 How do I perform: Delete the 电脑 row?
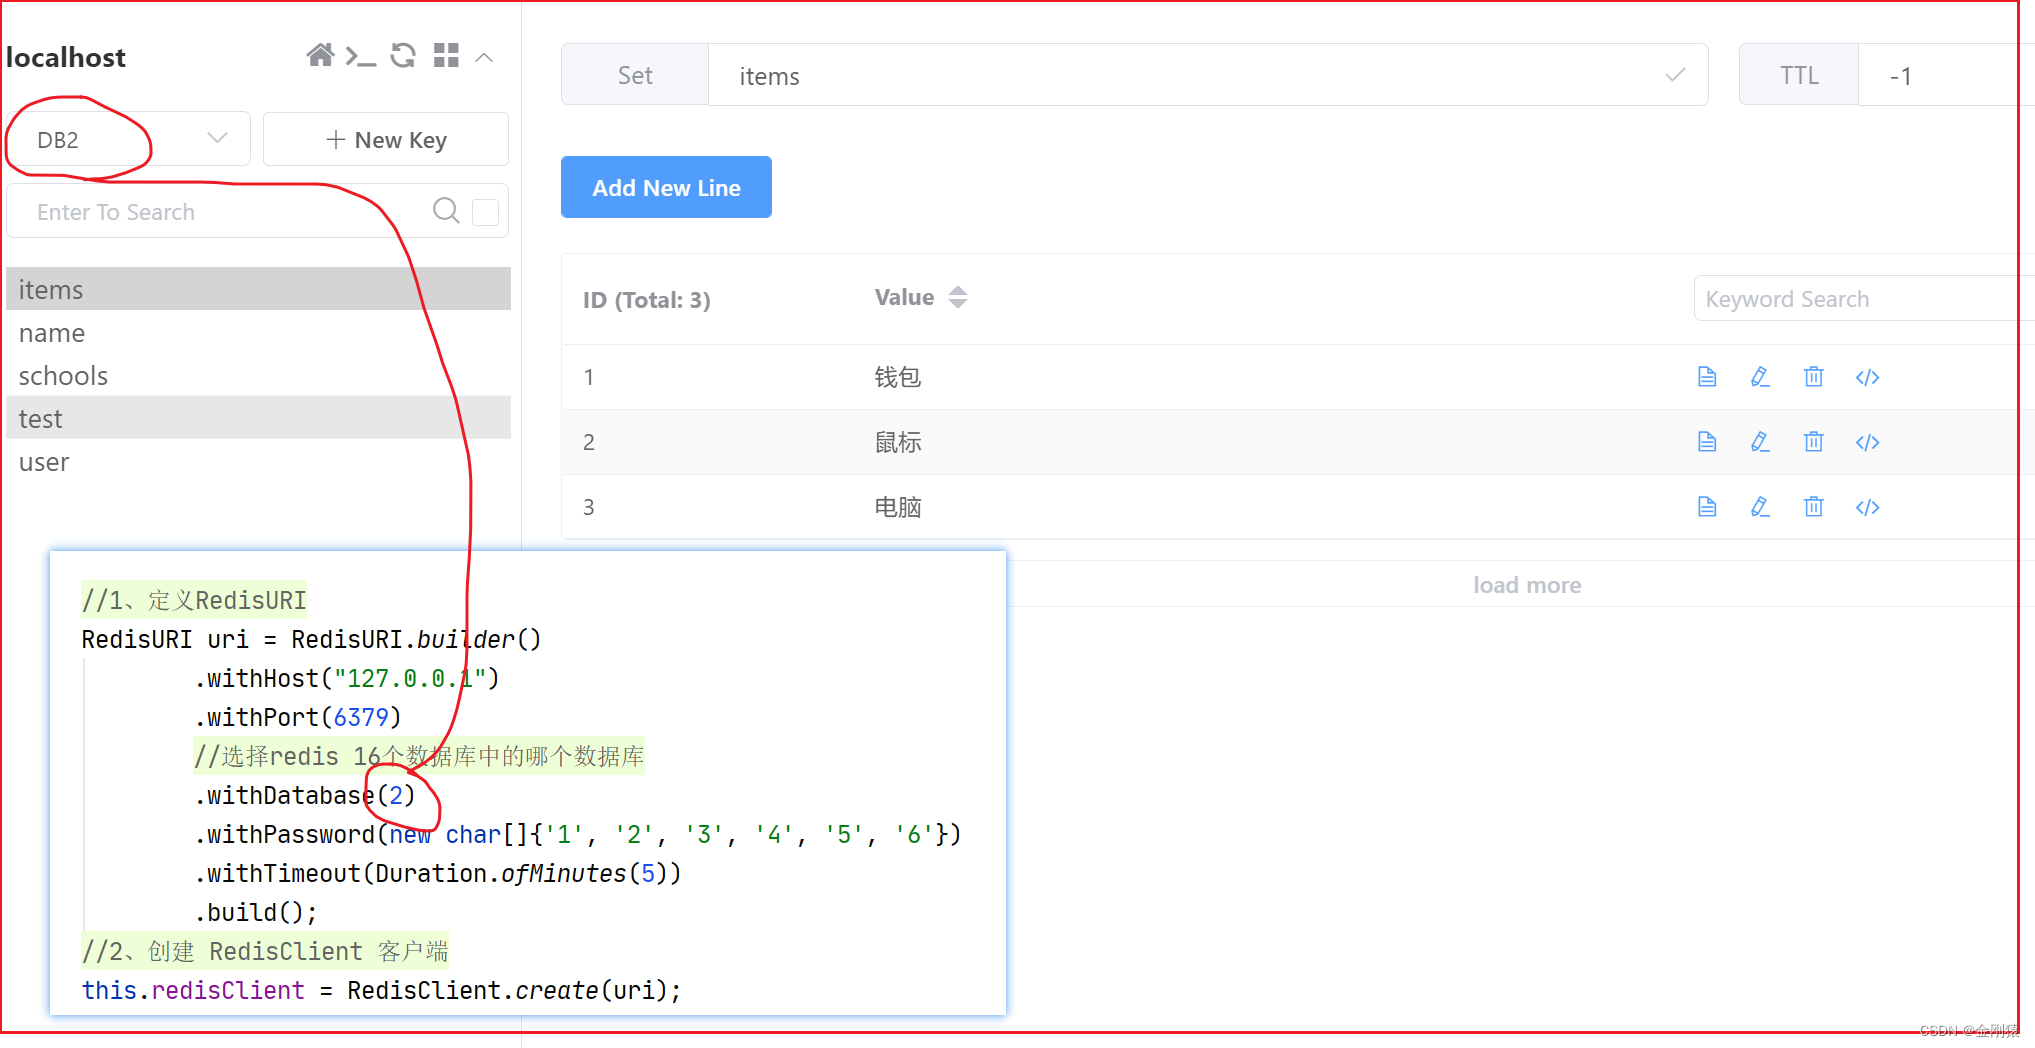(1813, 507)
